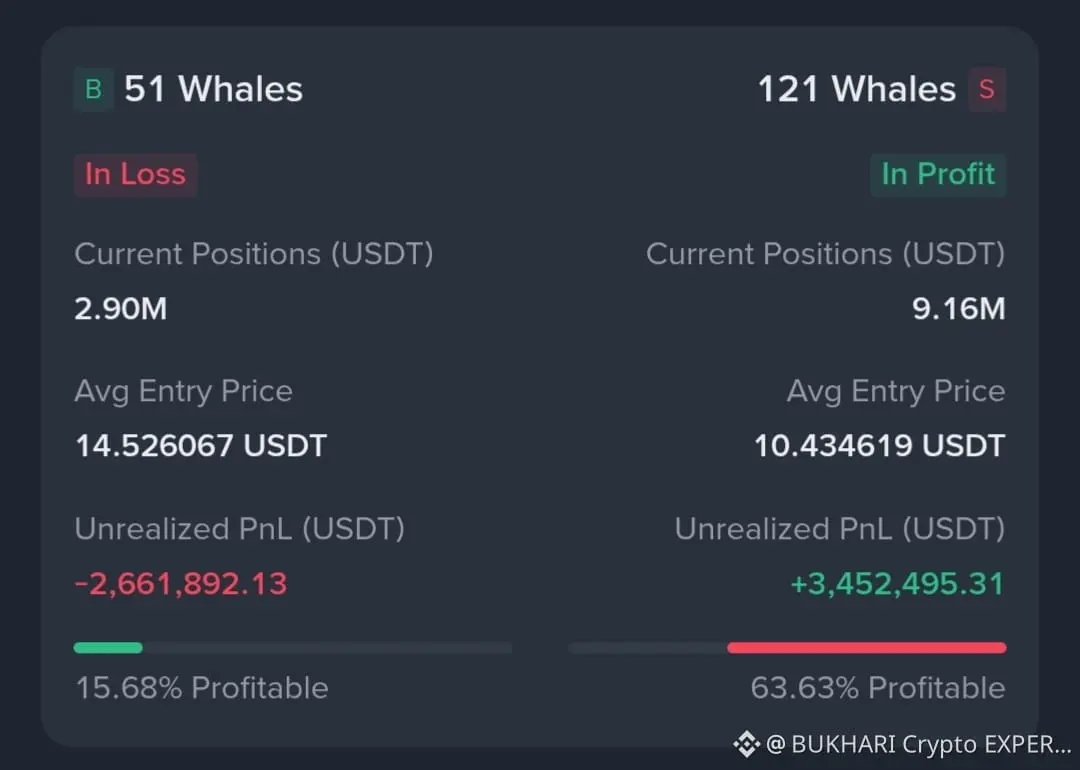Click the green buy-side progress bar
This screenshot has height=770, width=1080.
pos(108,648)
